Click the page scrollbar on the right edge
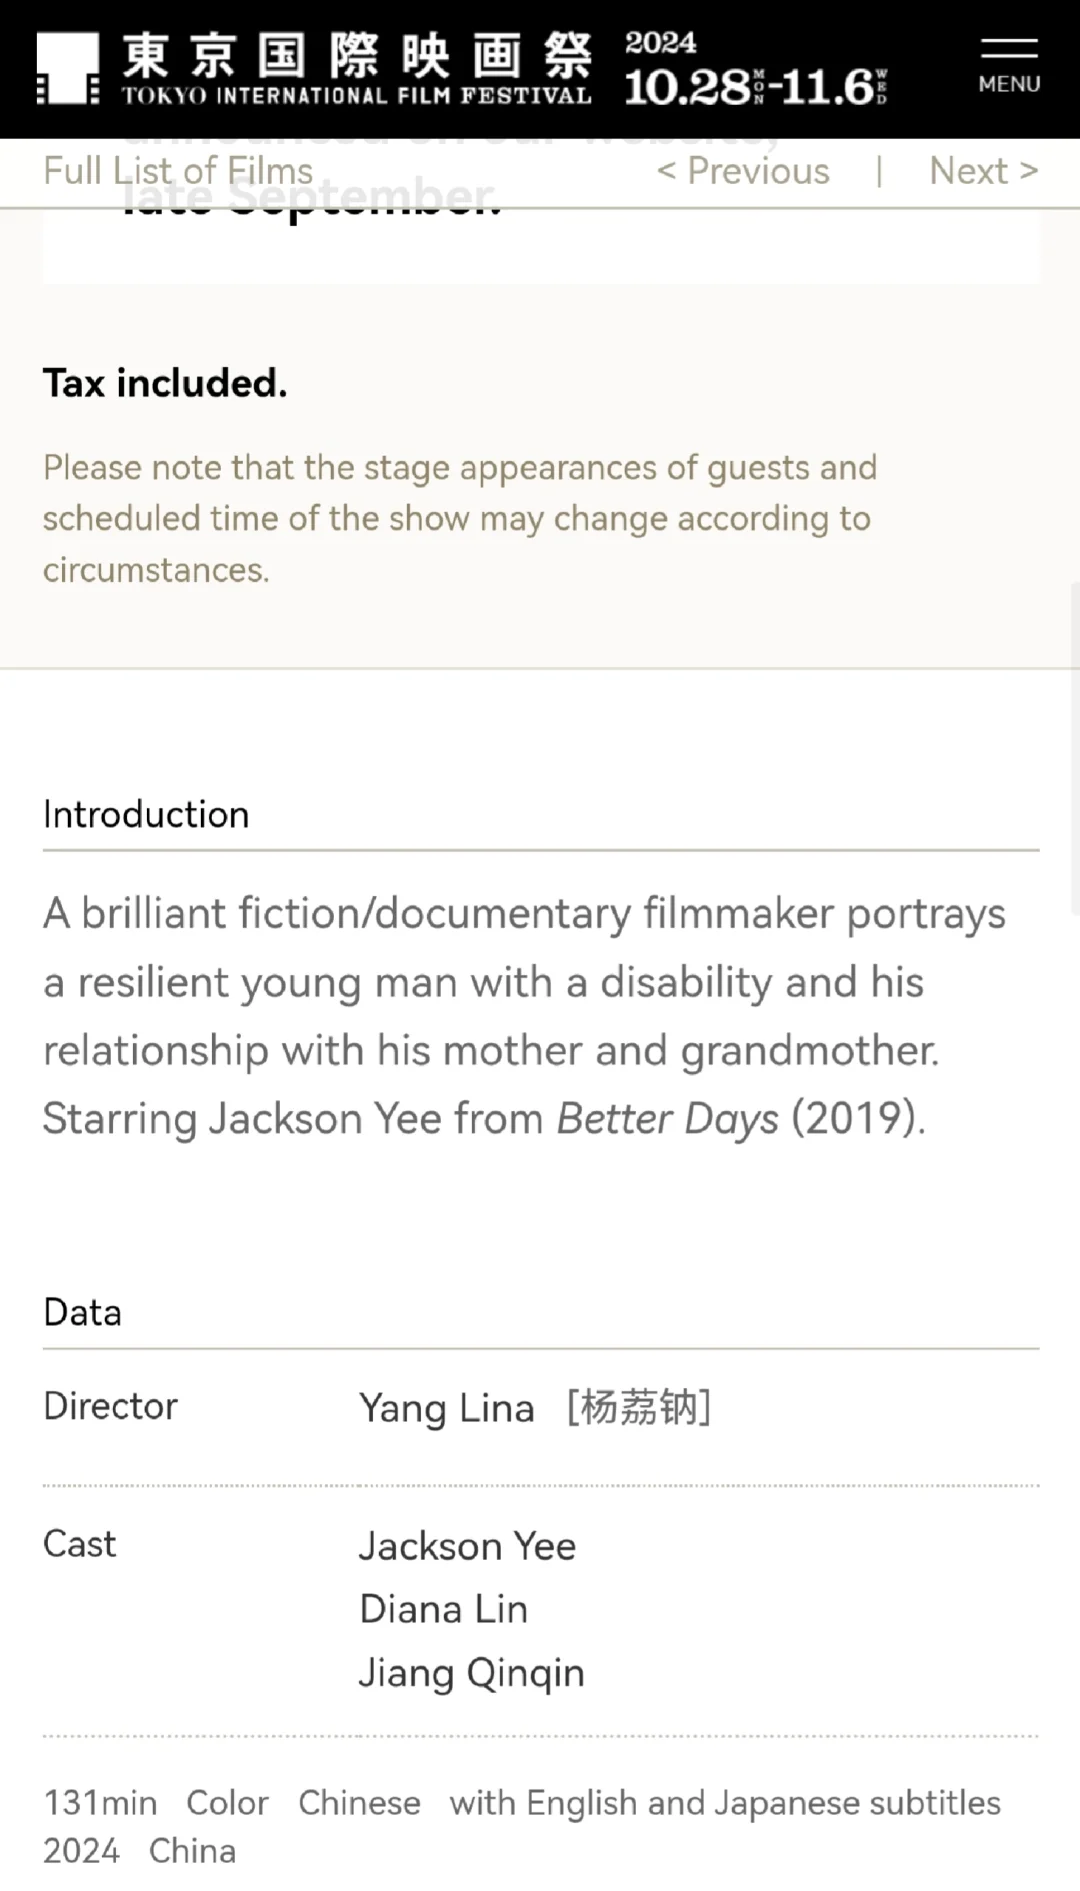This screenshot has height=1891, width=1080. [1073, 750]
